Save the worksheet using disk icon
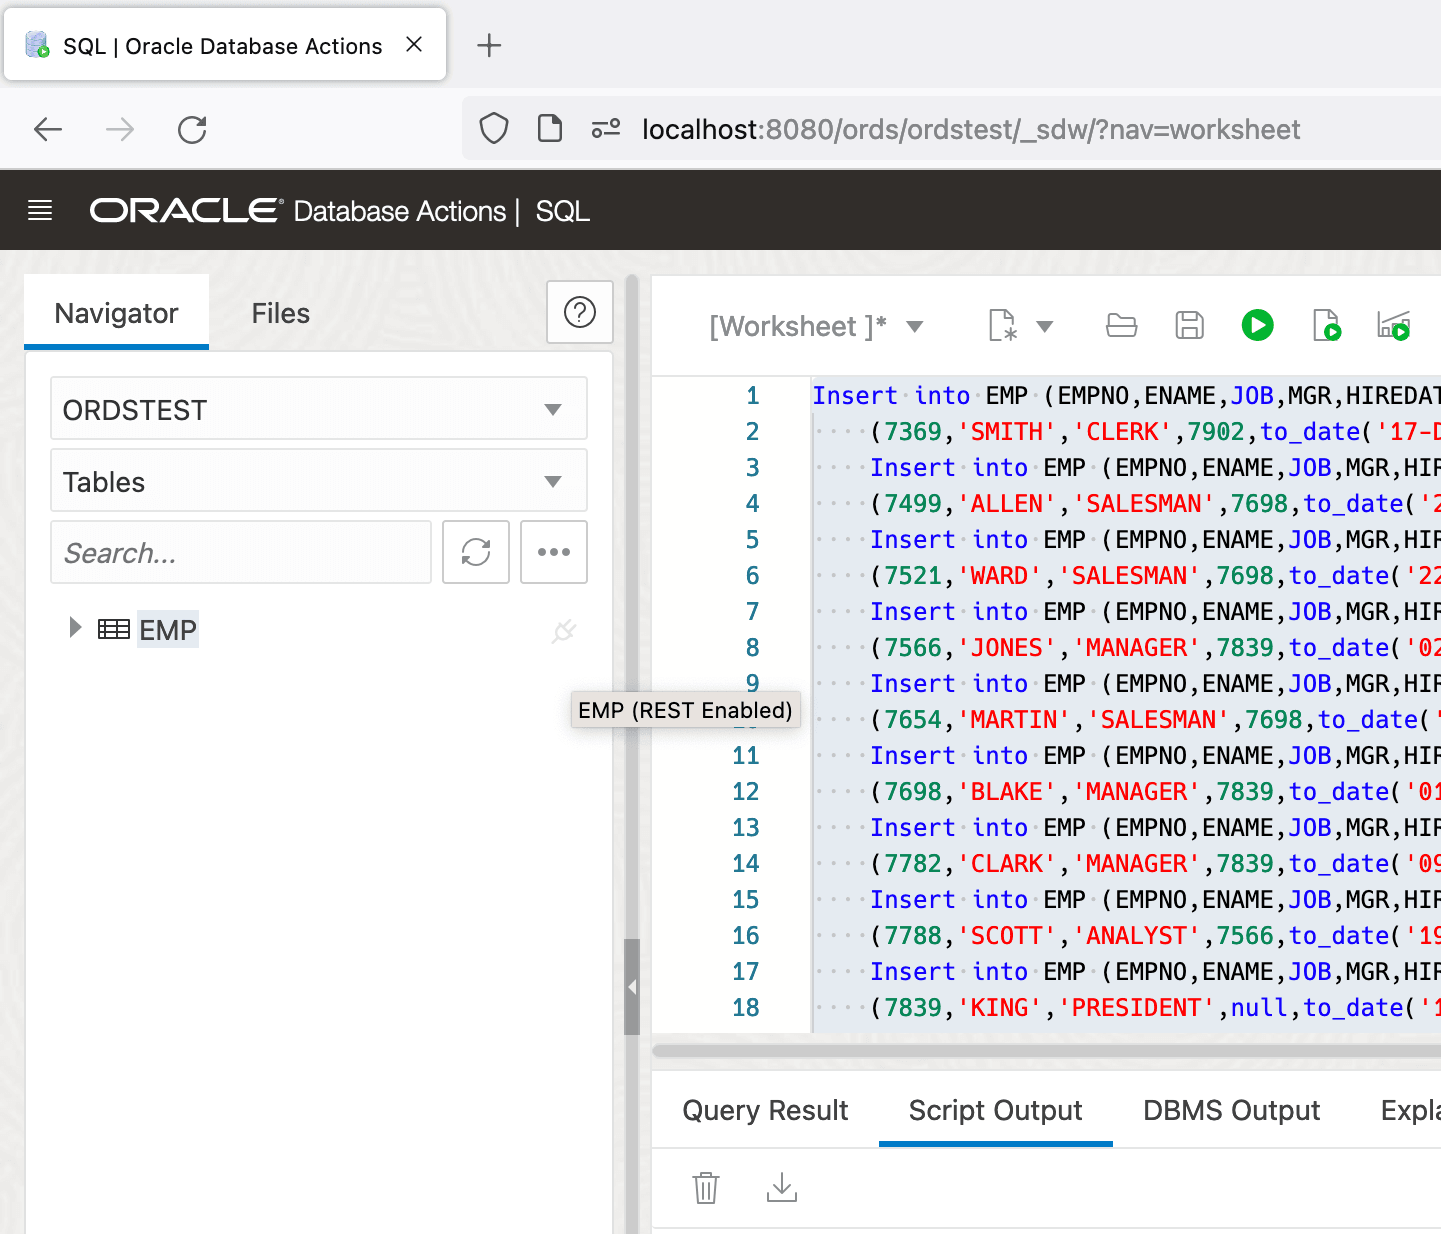1441x1234 pixels. pos(1189,325)
